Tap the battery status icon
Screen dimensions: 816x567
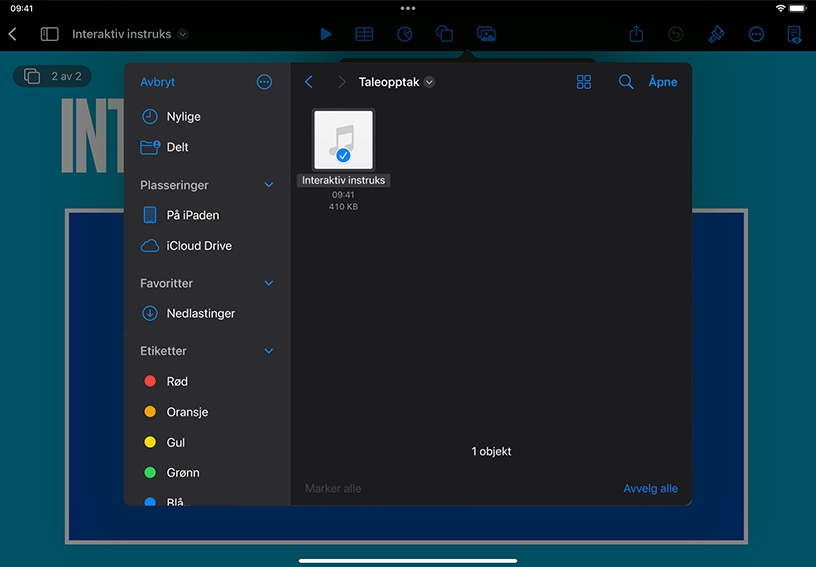(798, 8)
